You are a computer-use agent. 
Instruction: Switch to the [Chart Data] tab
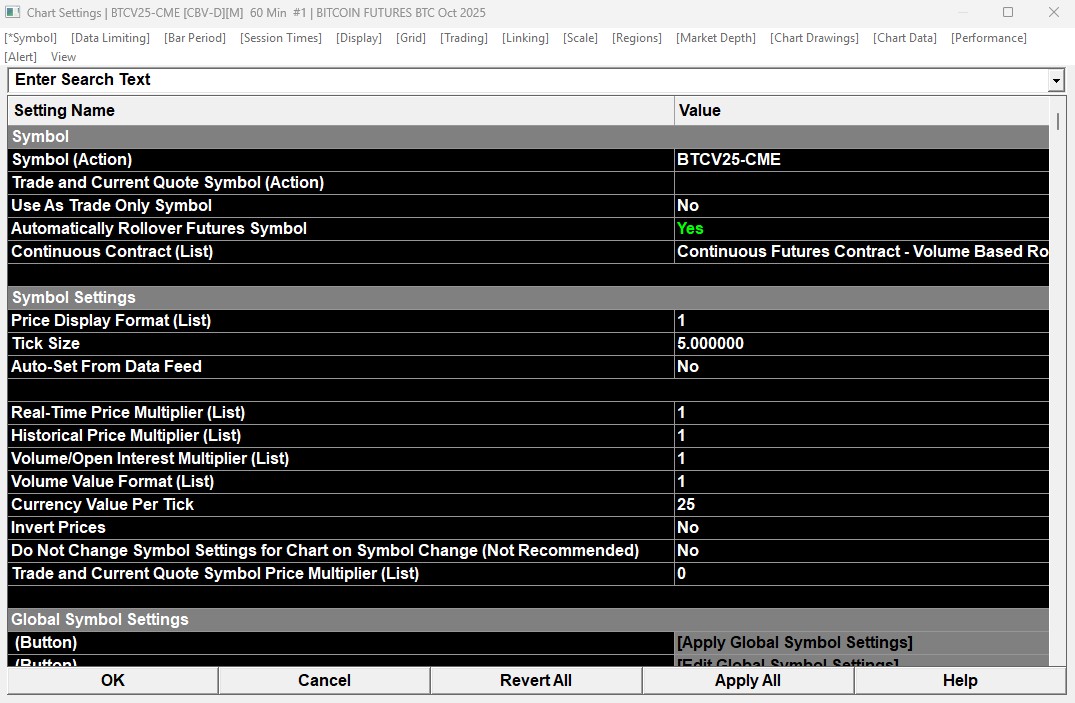pyautogui.click(x=904, y=38)
